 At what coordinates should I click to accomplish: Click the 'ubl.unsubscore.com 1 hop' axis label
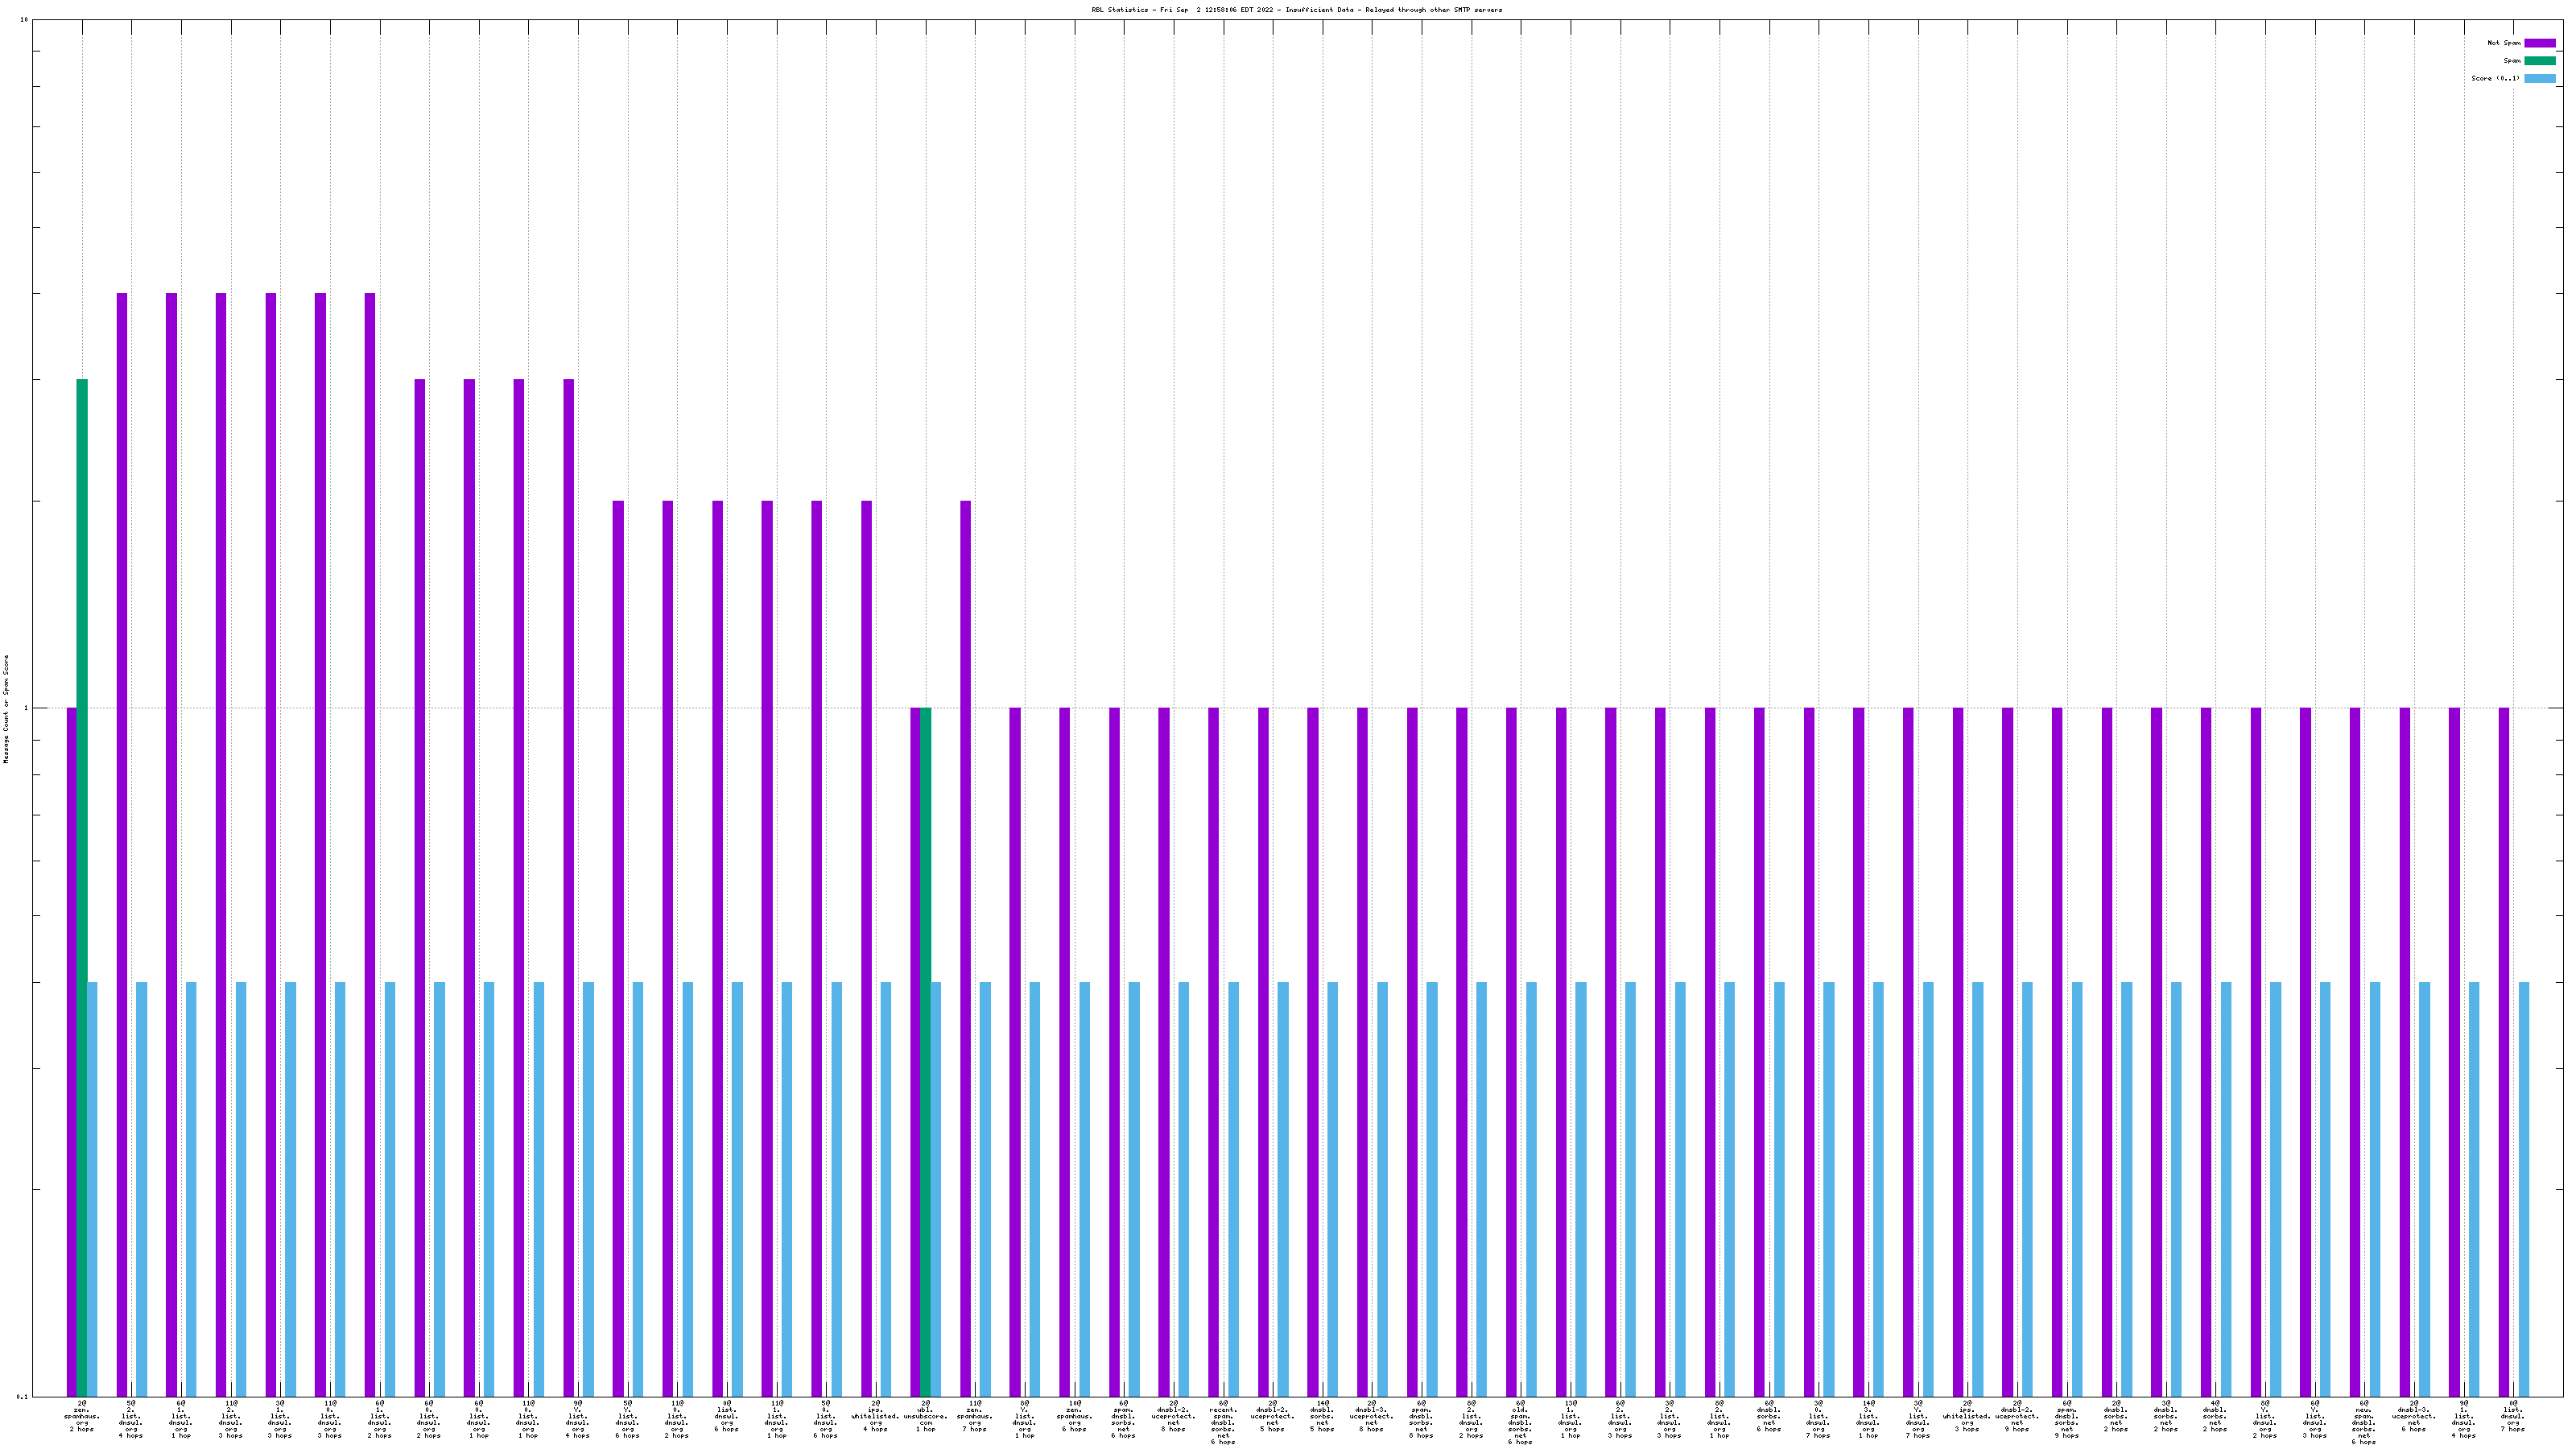coord(925,1417)
